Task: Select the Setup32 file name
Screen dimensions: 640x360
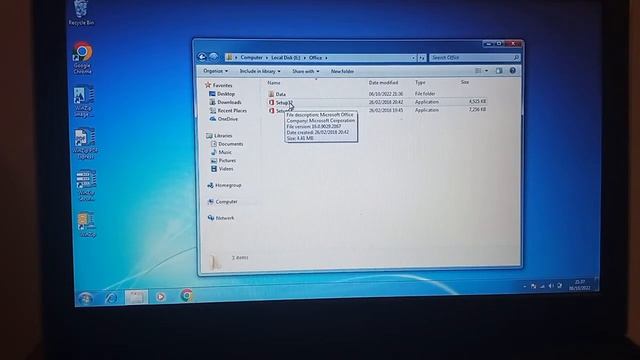Action: click(284, 102)
